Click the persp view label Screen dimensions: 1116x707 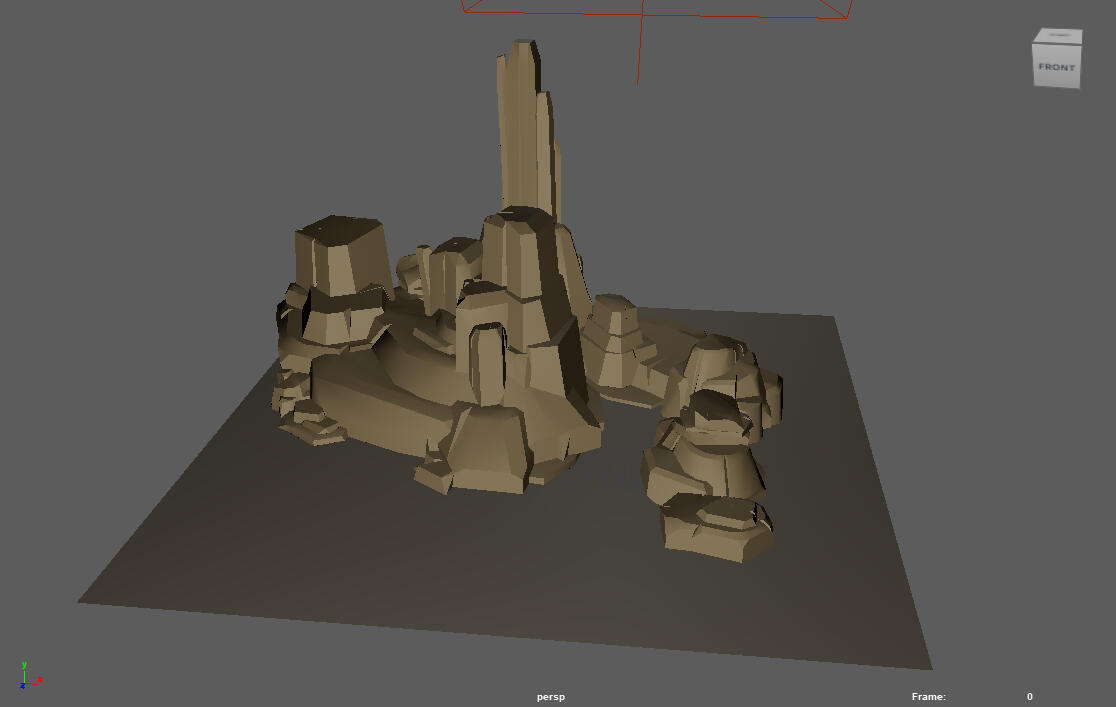[549, 696]
